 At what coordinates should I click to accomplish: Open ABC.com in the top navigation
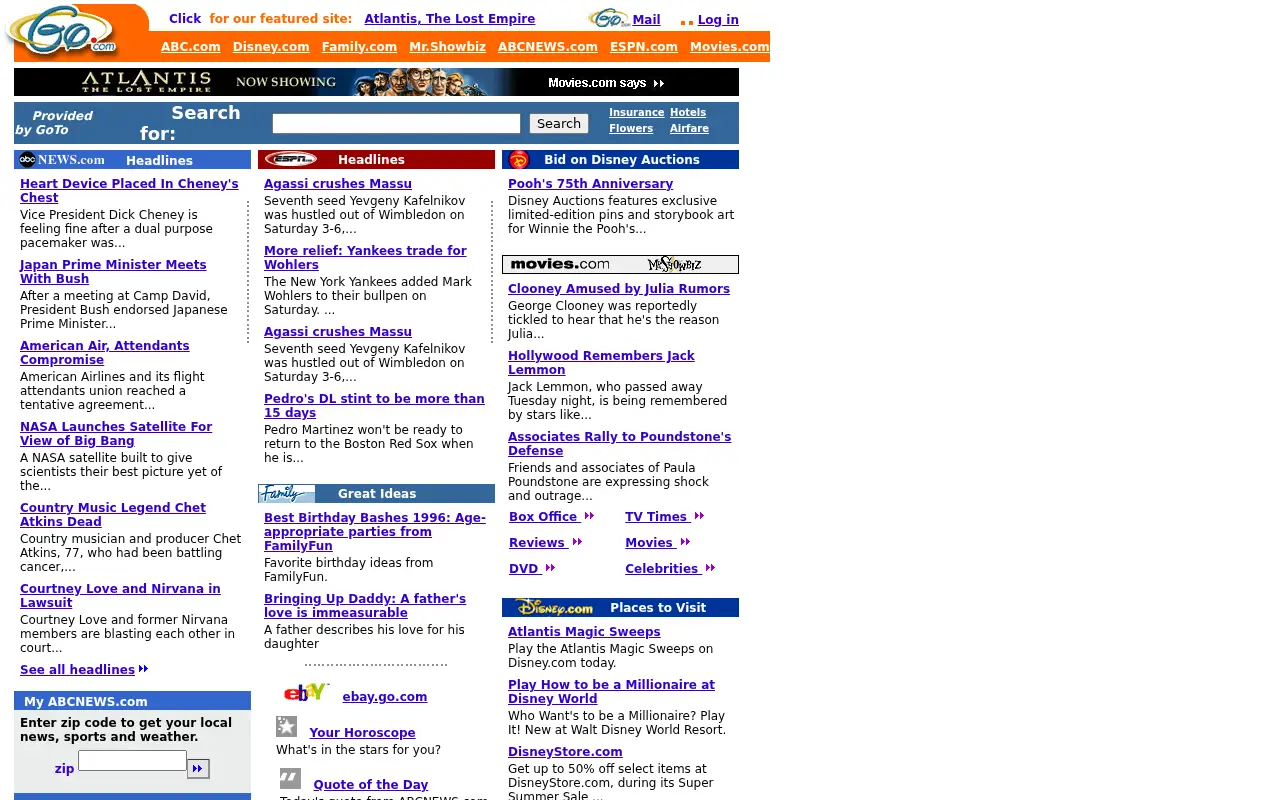[191, 47]
